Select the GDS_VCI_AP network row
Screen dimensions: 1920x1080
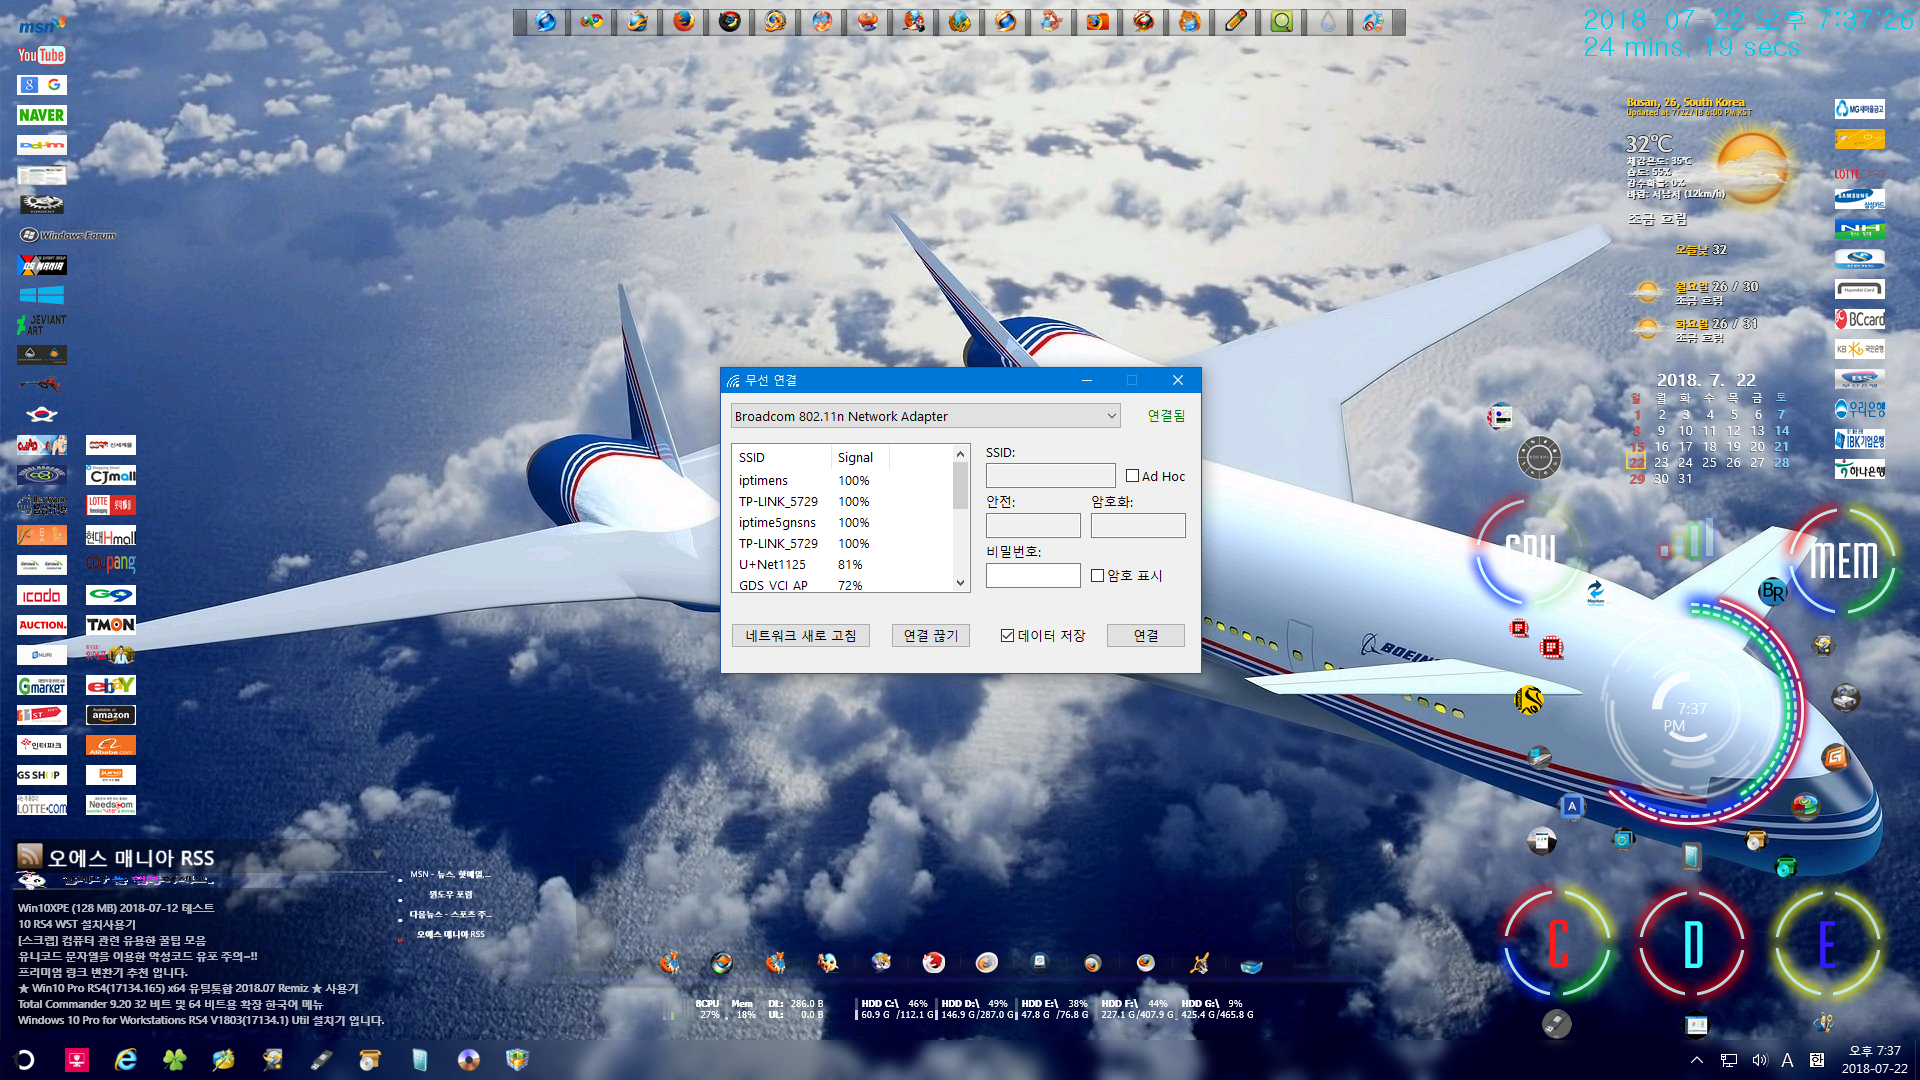[843, 585]
